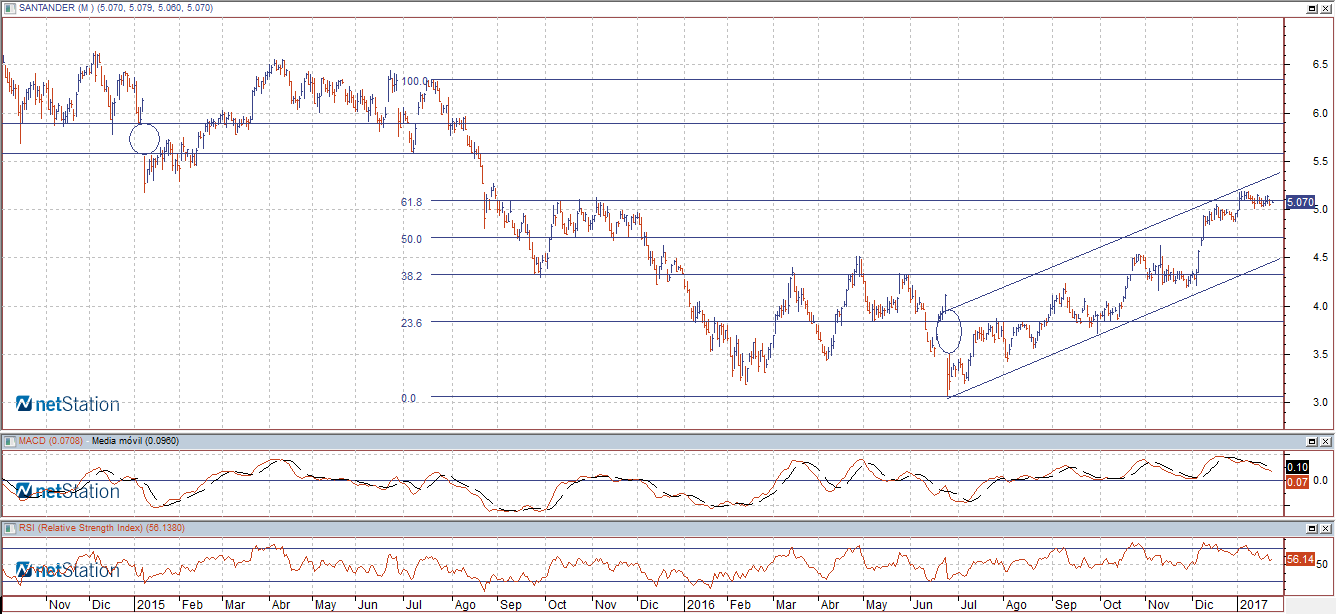Image resolution: width=1336 pixels, height=614 pixels.
Task: Click the 56.14 RSI value tag
Action: pos(1300,559)
